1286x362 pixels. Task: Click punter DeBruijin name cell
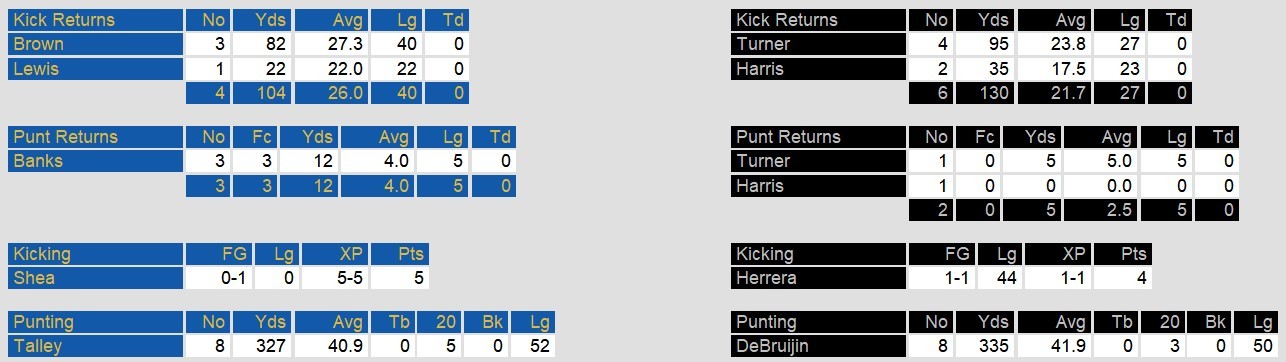point(817,346)
